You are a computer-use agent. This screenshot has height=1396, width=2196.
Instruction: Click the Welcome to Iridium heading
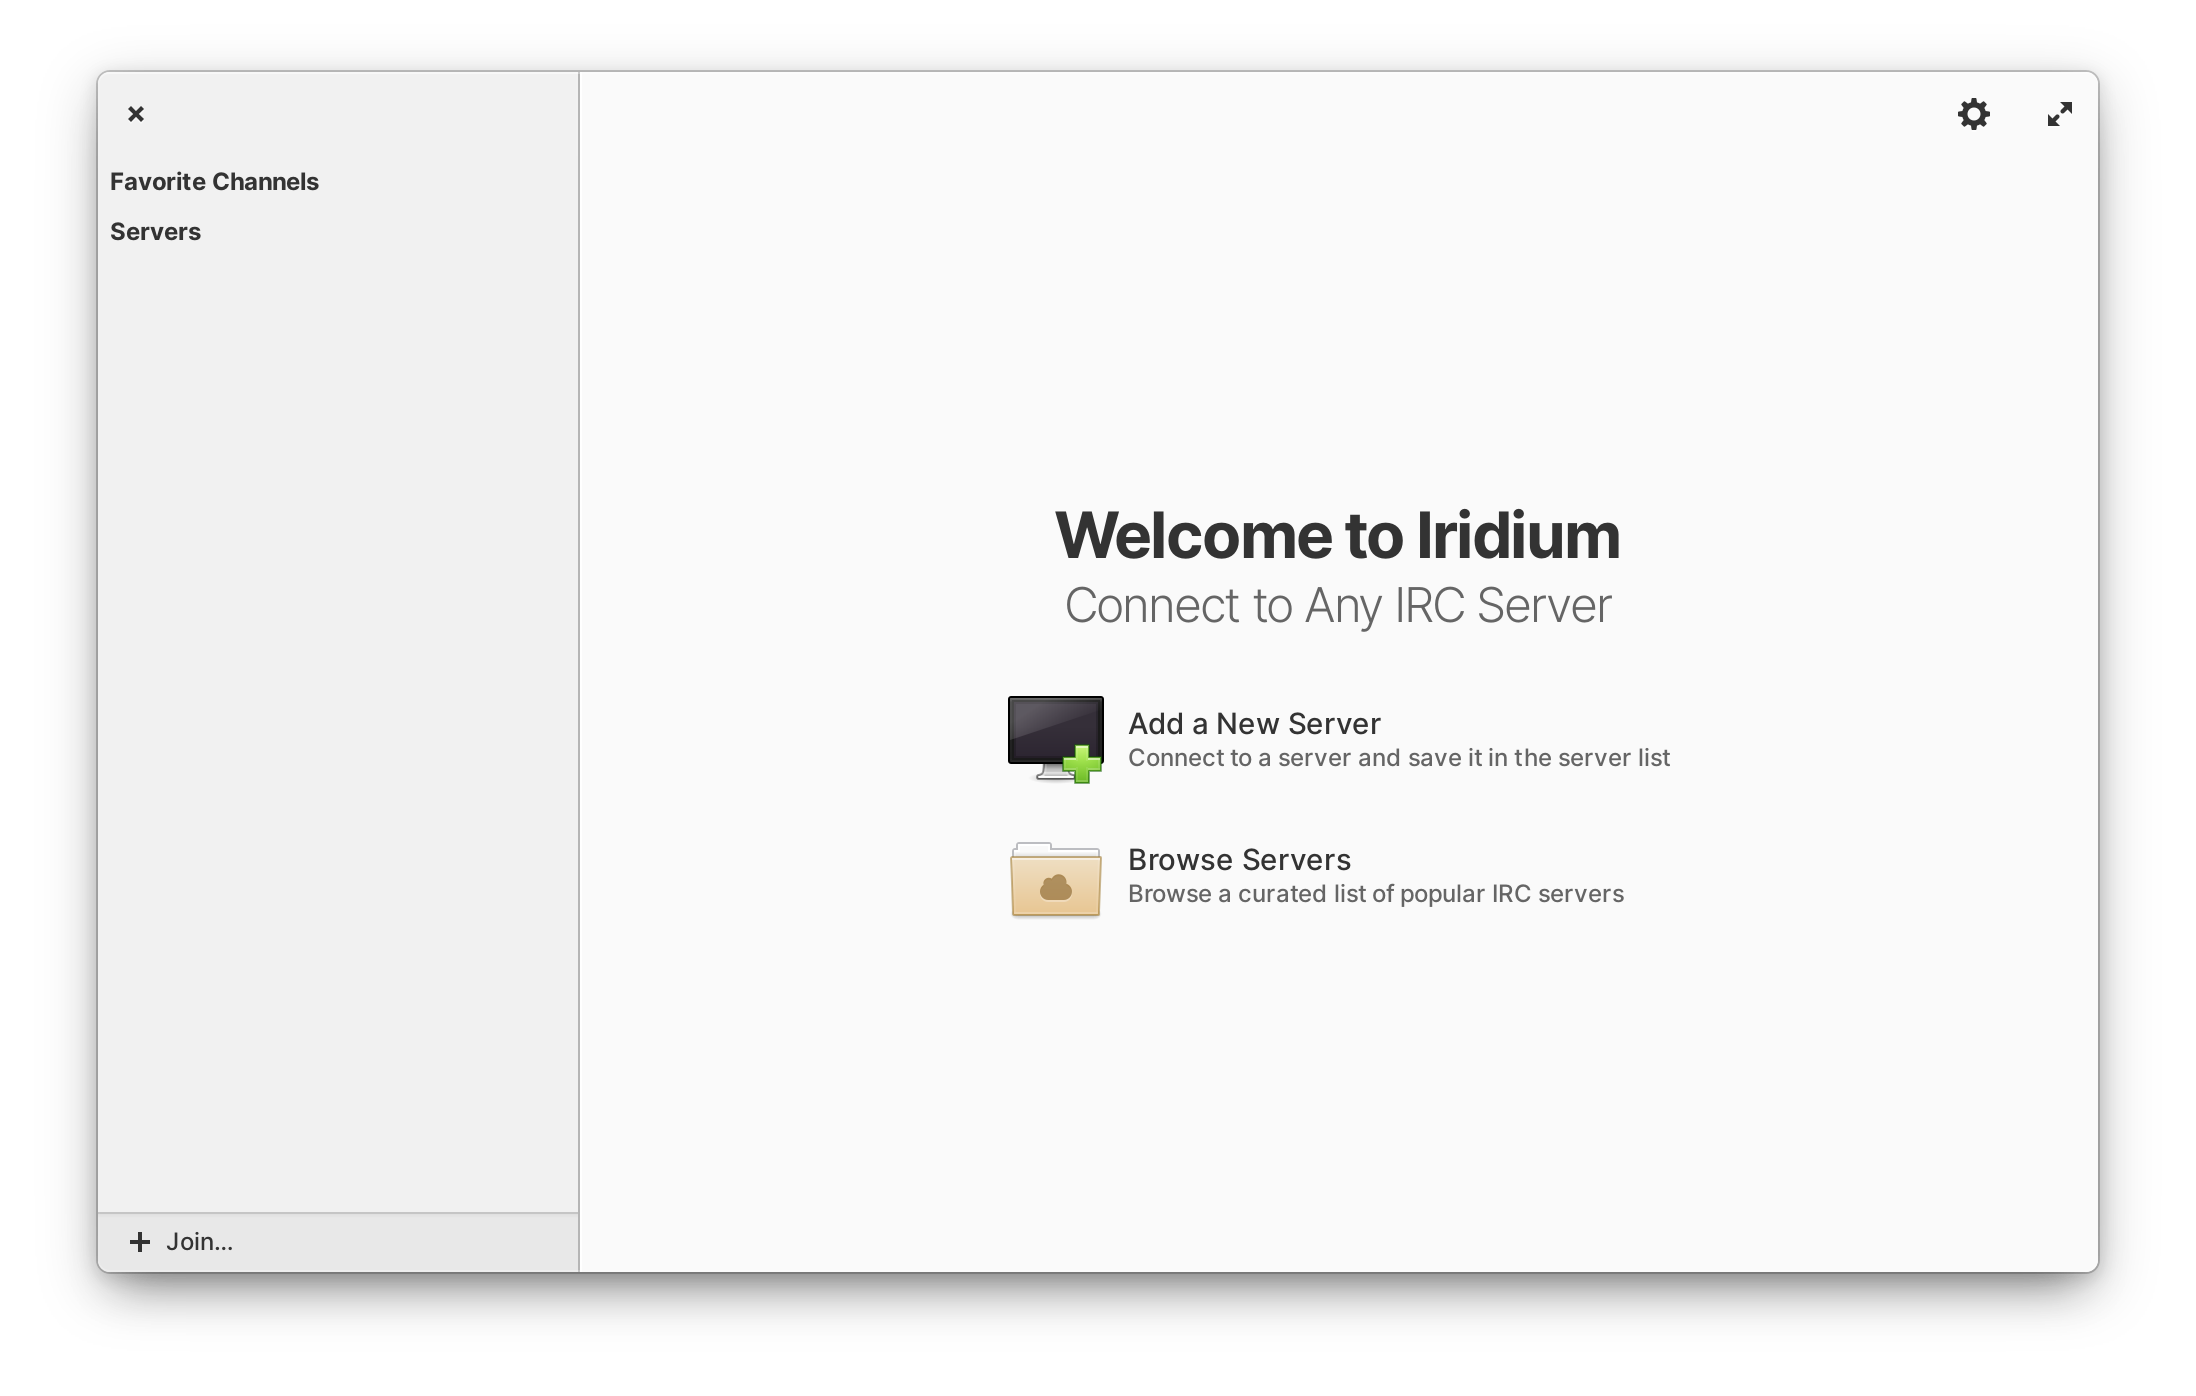1337,535
